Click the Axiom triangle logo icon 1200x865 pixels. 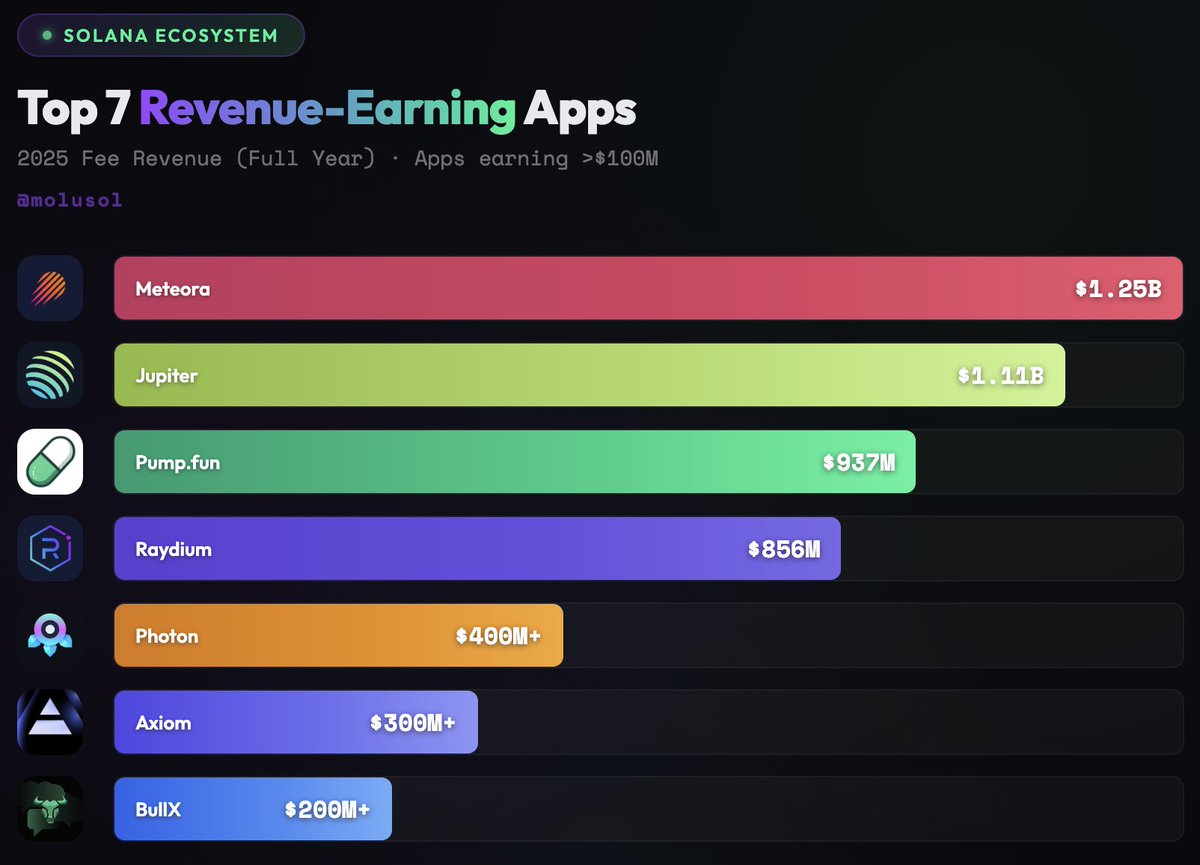coord(50,722)
